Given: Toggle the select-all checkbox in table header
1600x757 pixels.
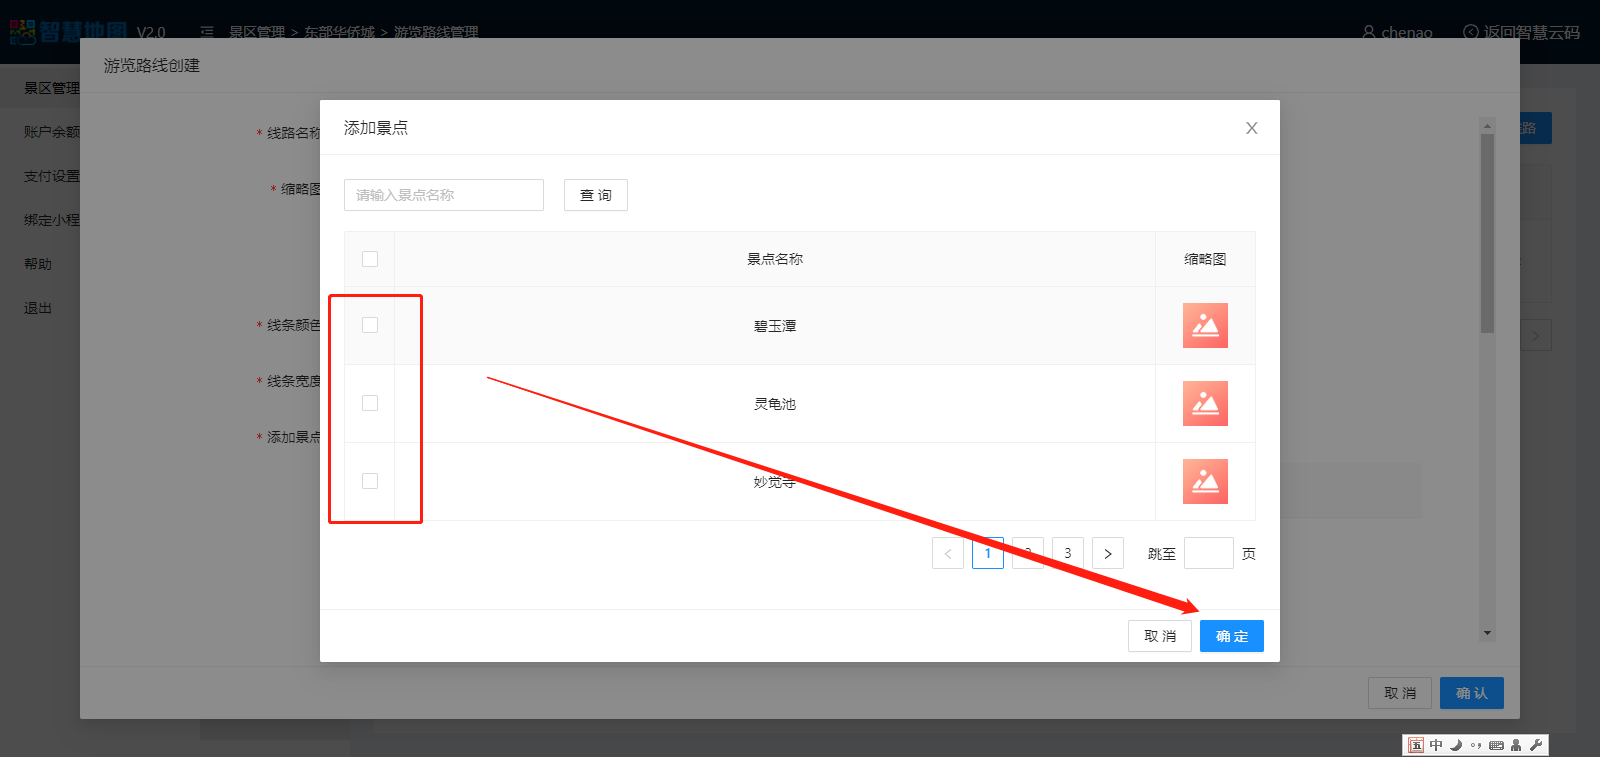Looking at the screenshot, I should click(x=370, y=259).
